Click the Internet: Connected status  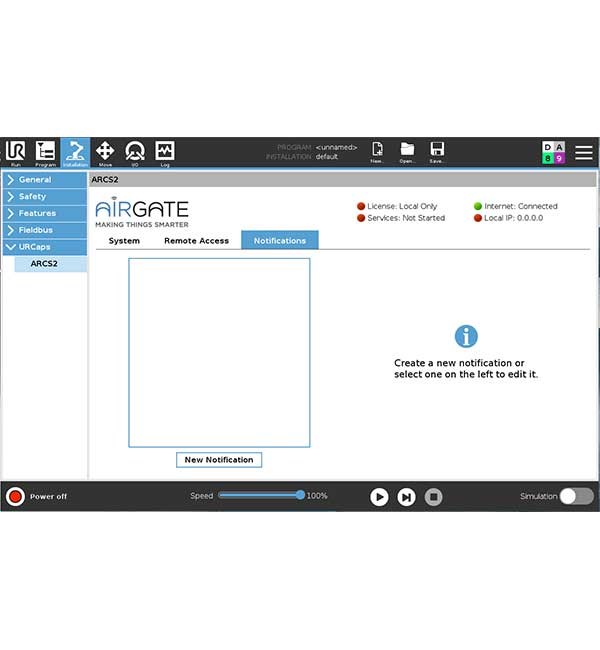click(x=516, y=206)
